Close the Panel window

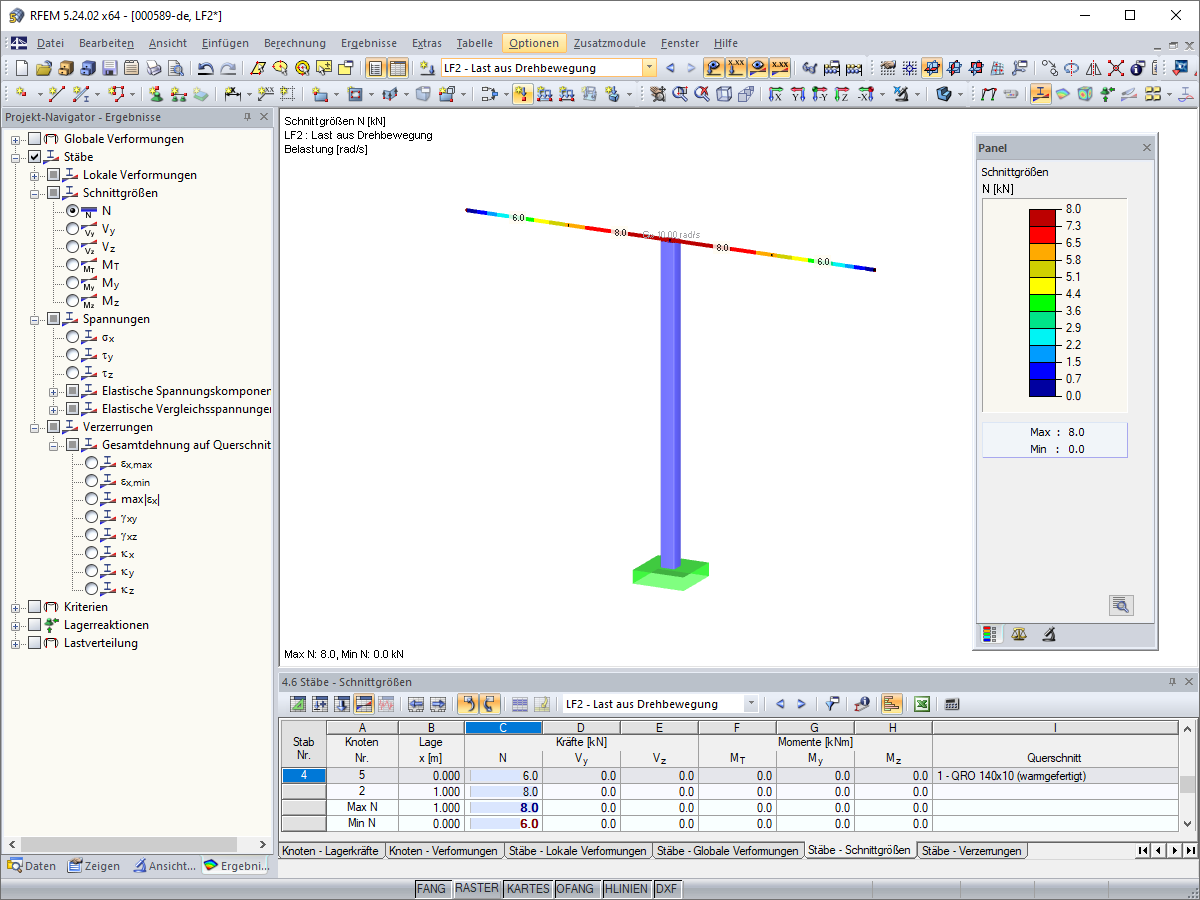1147,148
